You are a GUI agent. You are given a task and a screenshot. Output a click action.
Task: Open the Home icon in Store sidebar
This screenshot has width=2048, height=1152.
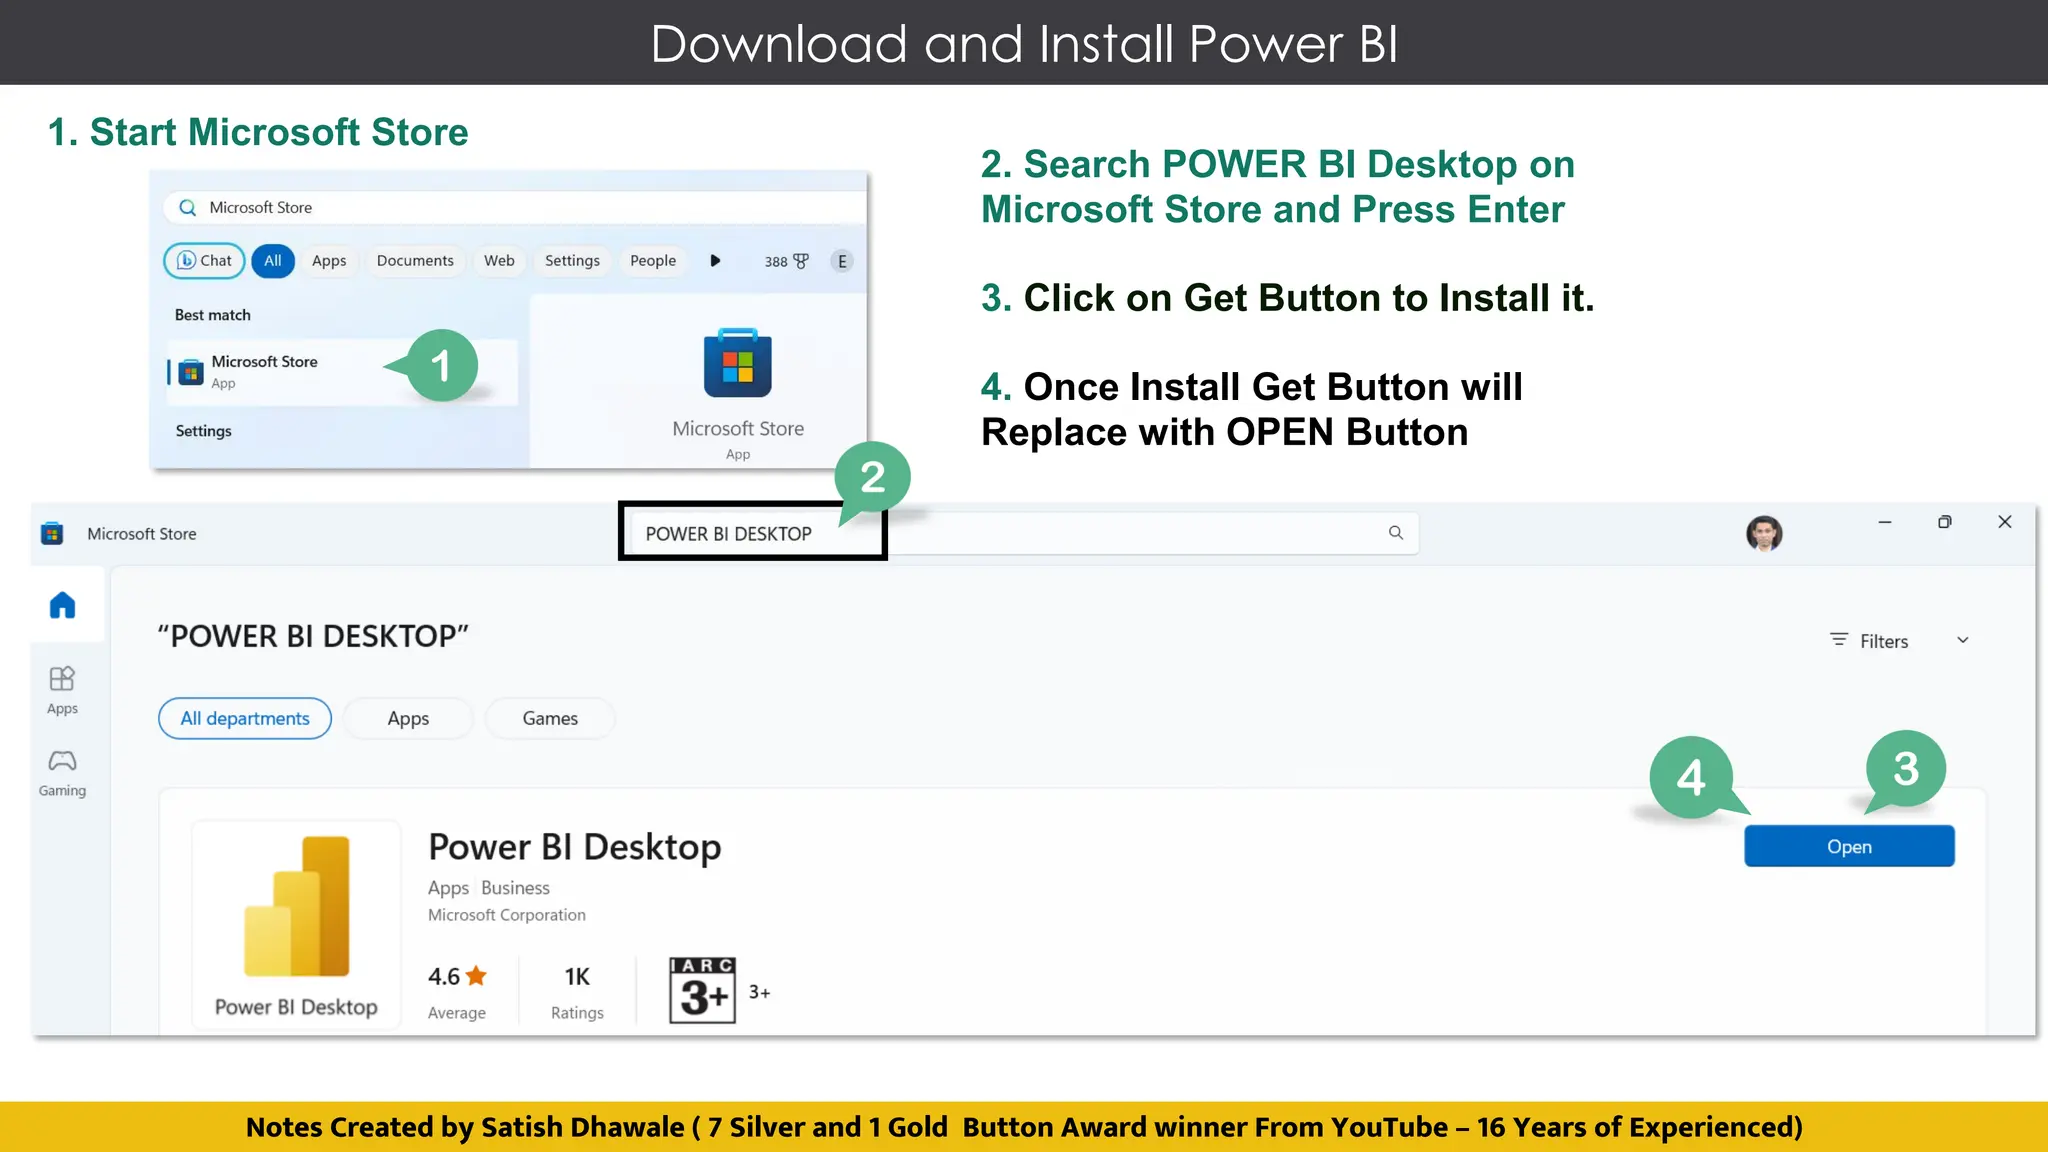[x=62, y=605]
